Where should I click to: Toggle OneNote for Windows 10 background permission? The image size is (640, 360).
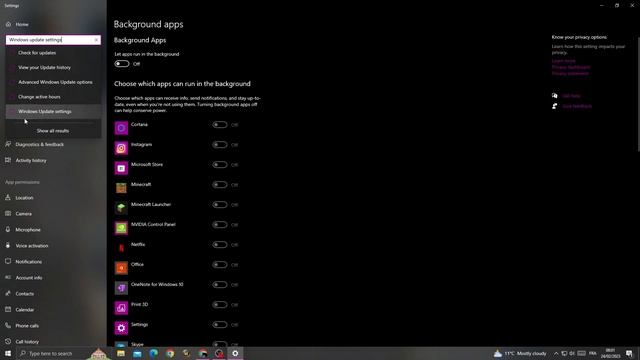(x=220, y=284)
